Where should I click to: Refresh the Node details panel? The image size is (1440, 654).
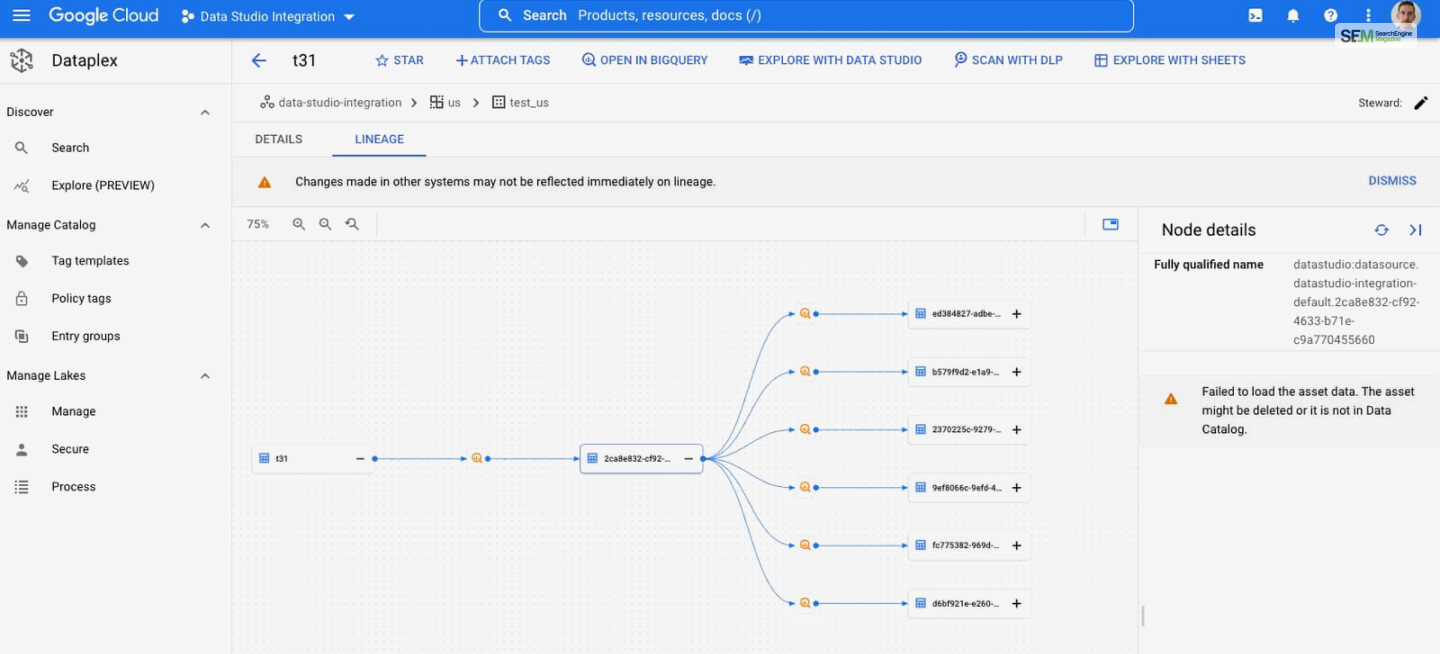(x=1381, y=230)
